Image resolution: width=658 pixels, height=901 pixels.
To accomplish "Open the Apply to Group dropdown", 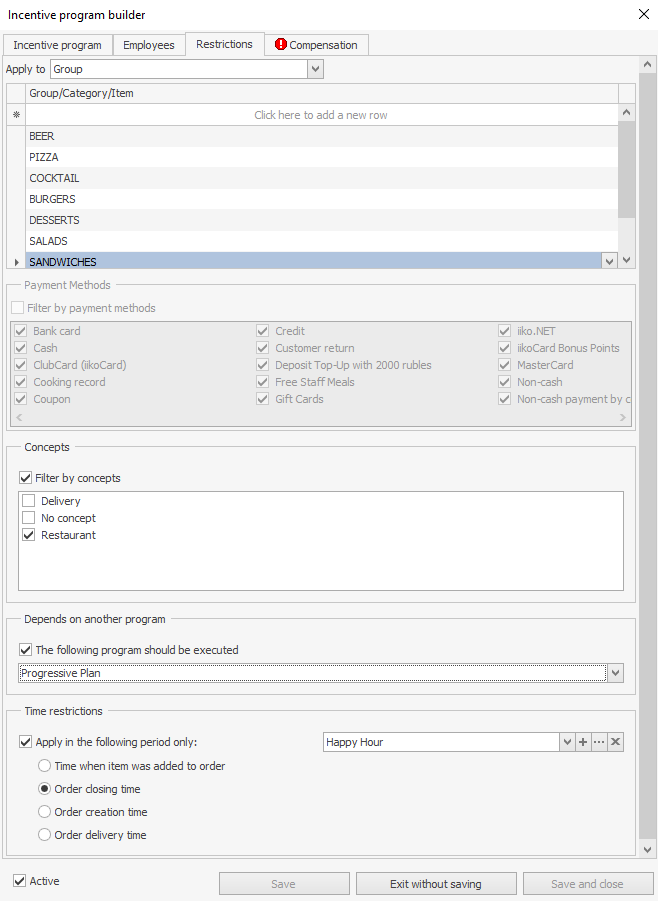I will pos(315,69).
